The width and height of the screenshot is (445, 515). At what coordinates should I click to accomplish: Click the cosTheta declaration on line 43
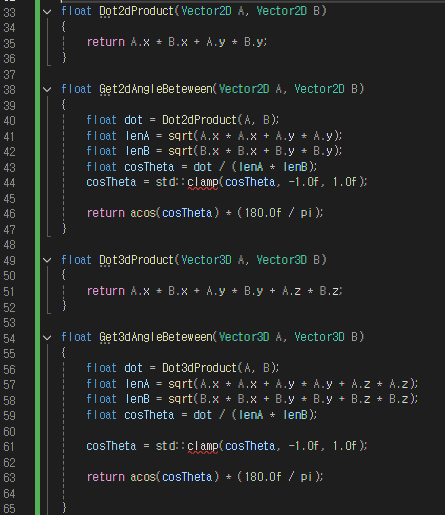tap(149, 167)
